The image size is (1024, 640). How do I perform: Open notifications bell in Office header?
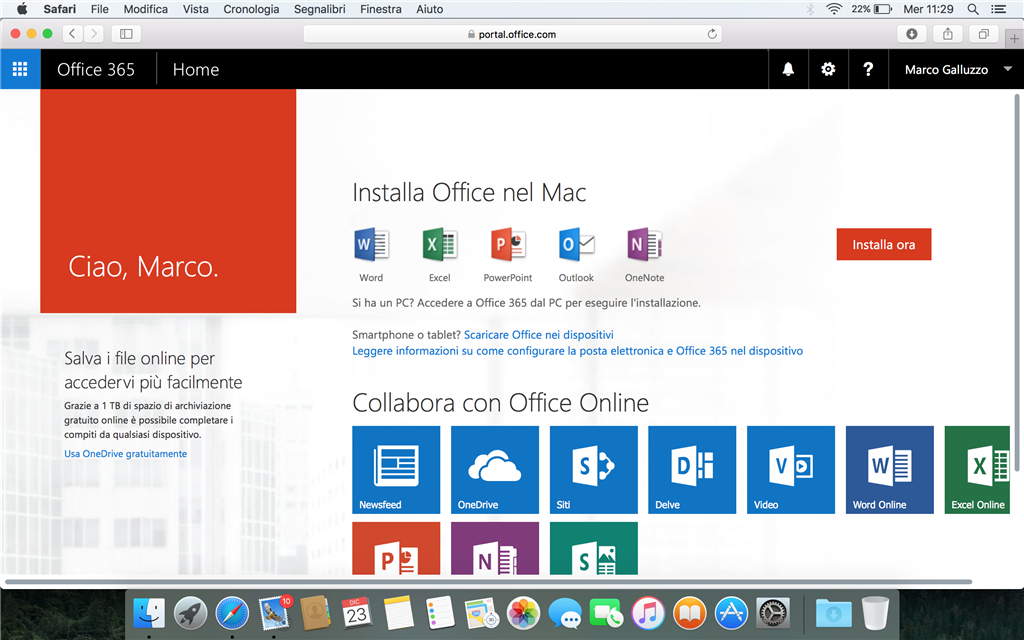point(788,69)
